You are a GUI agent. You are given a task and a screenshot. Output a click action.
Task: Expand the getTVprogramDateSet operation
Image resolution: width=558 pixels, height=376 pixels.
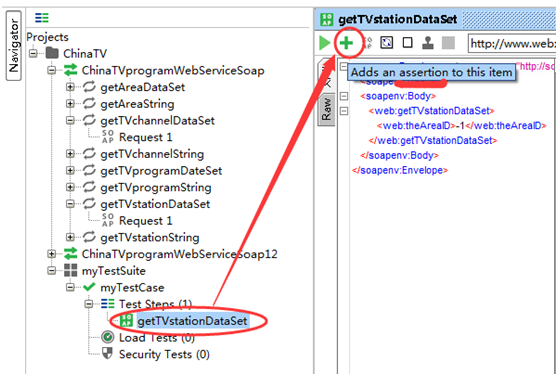[x=70, y=171]
